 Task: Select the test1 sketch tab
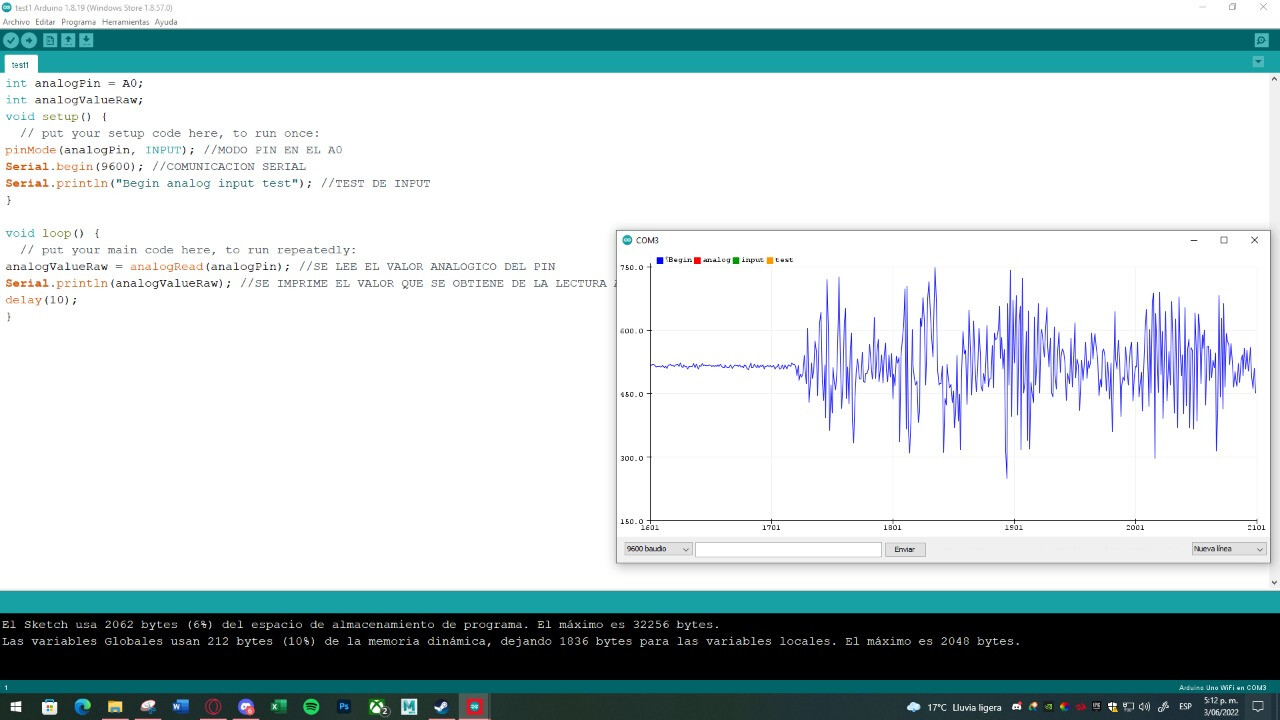coord(20,64)
